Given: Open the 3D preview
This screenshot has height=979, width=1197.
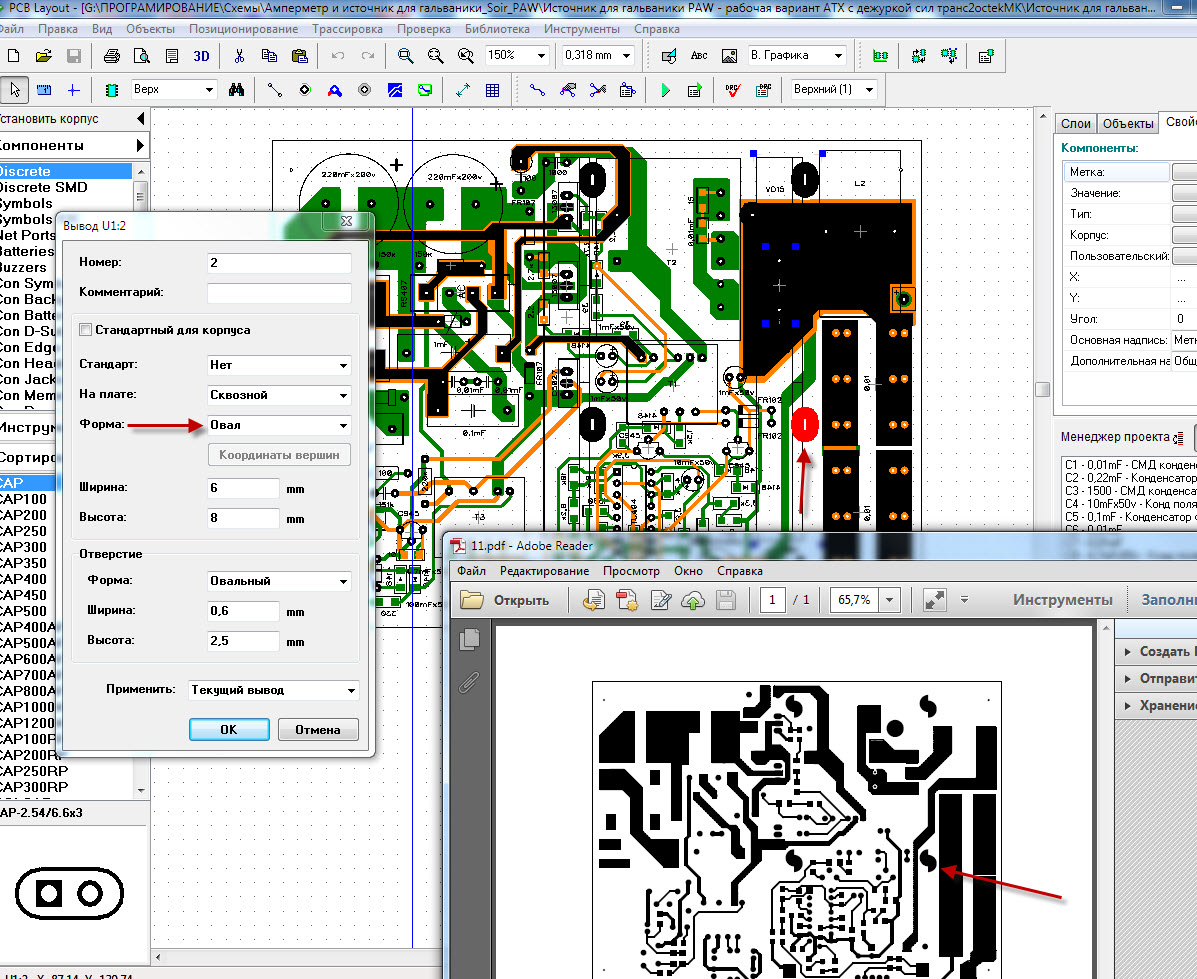Looking at the screenshot, I should (202, 56).
